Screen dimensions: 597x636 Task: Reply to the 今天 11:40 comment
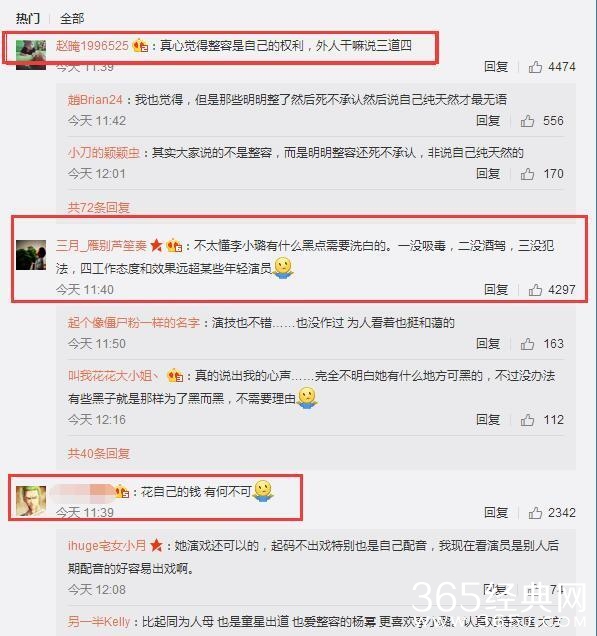click(x=496, y=290)
